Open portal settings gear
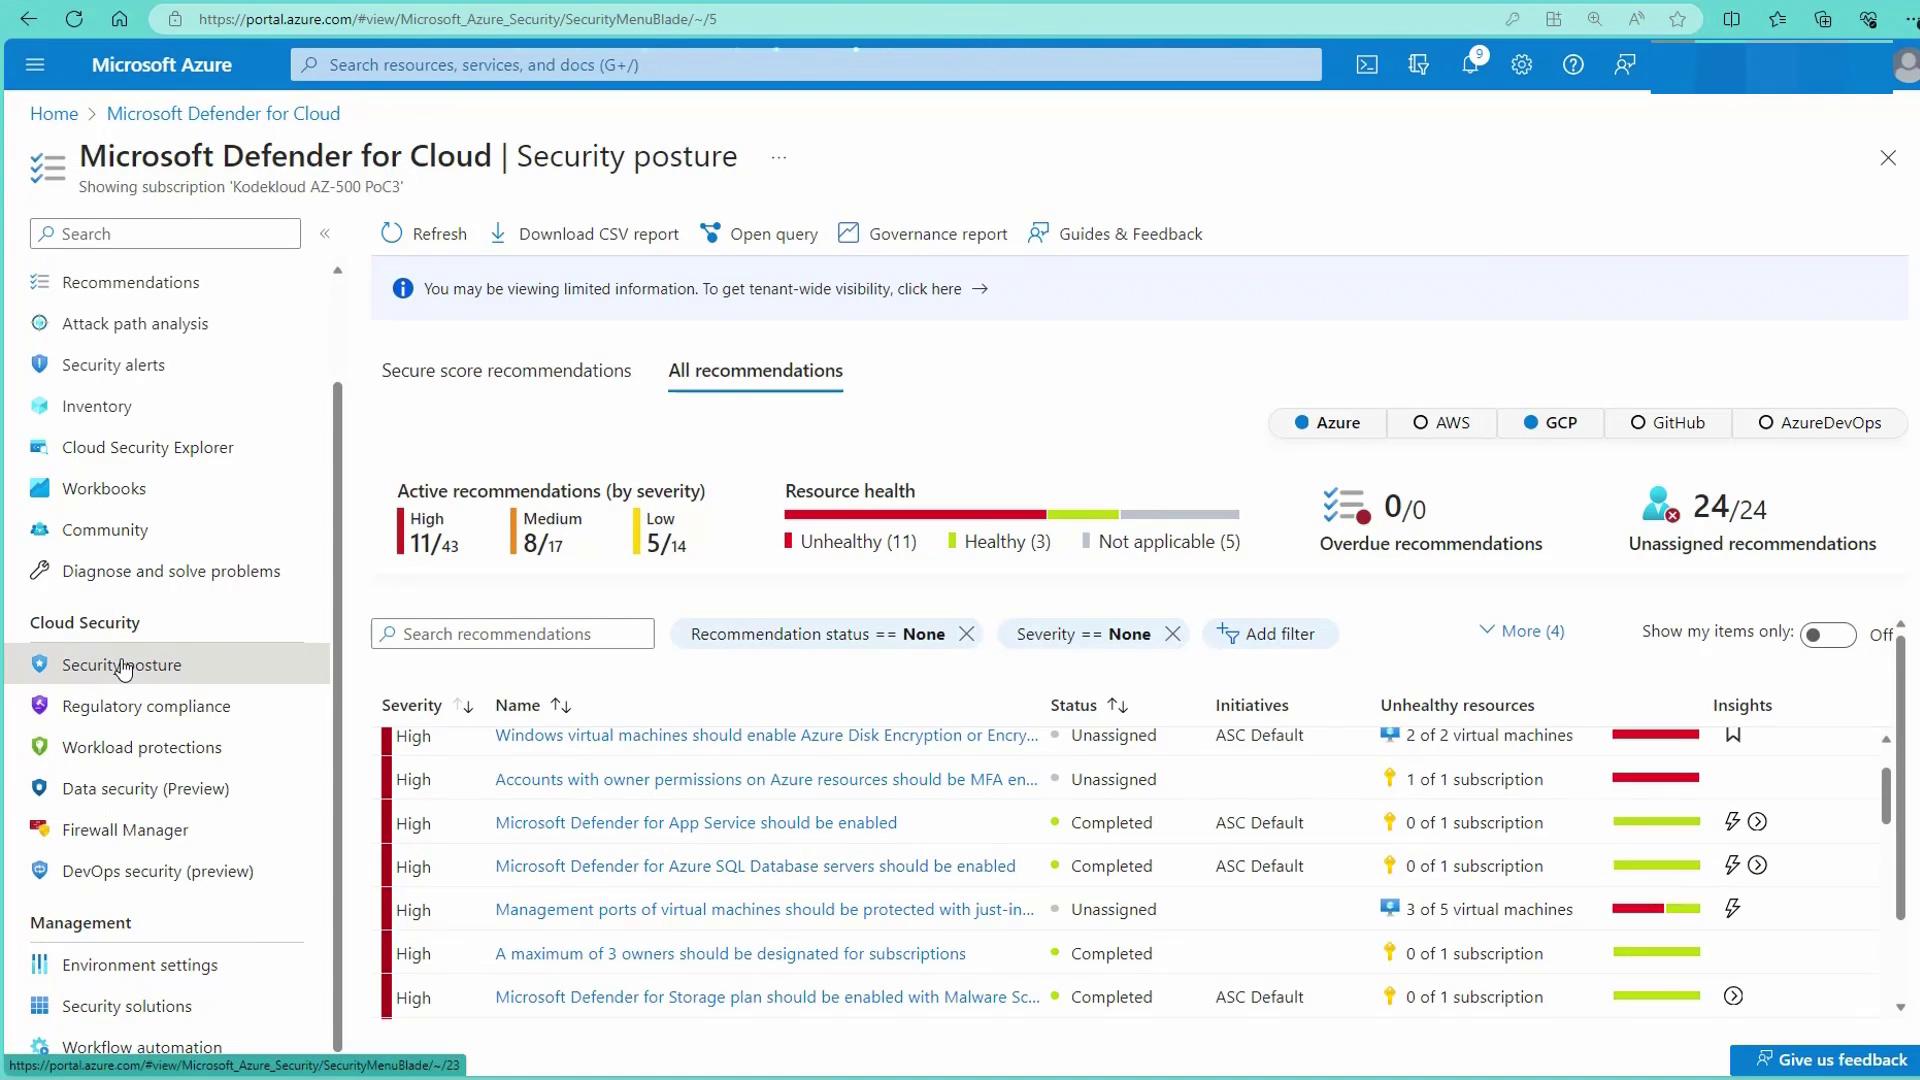 pos(1521,65)
